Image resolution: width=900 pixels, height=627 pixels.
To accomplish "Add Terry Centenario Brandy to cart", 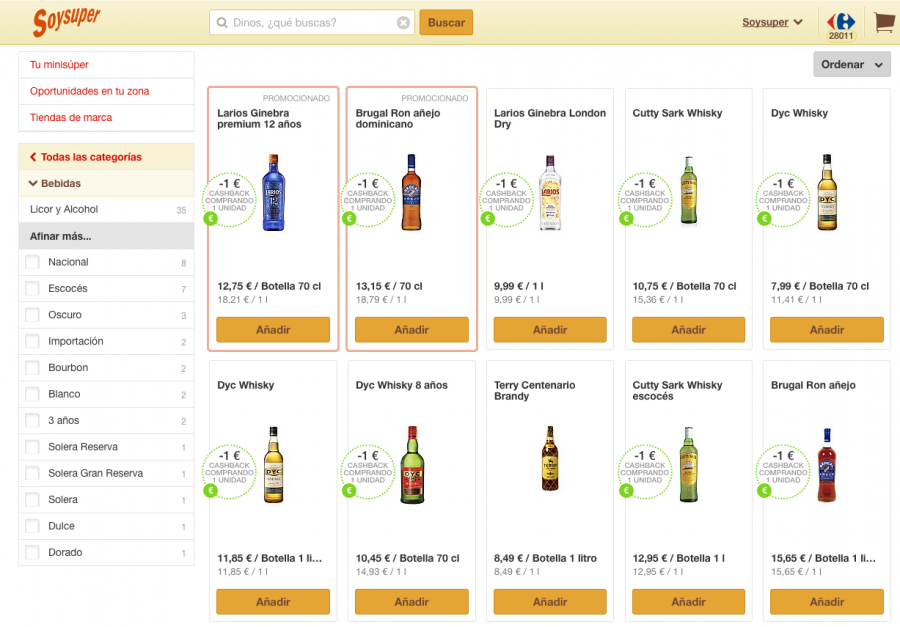I will [x=550, y=602].
